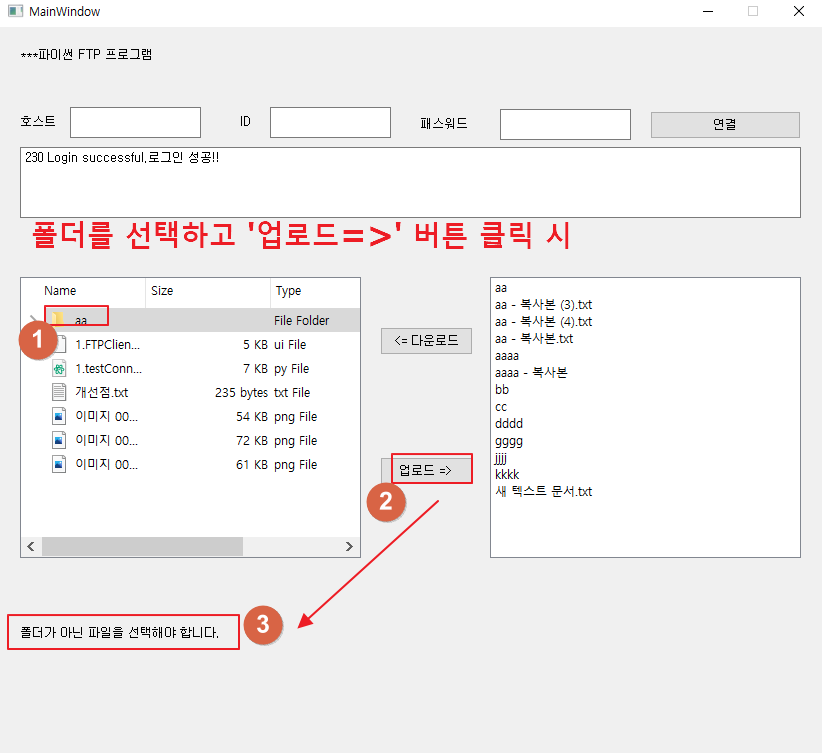822x753 pixels.
Task: Select the 1.FTPClien... ui file icon
Action: 59,344
